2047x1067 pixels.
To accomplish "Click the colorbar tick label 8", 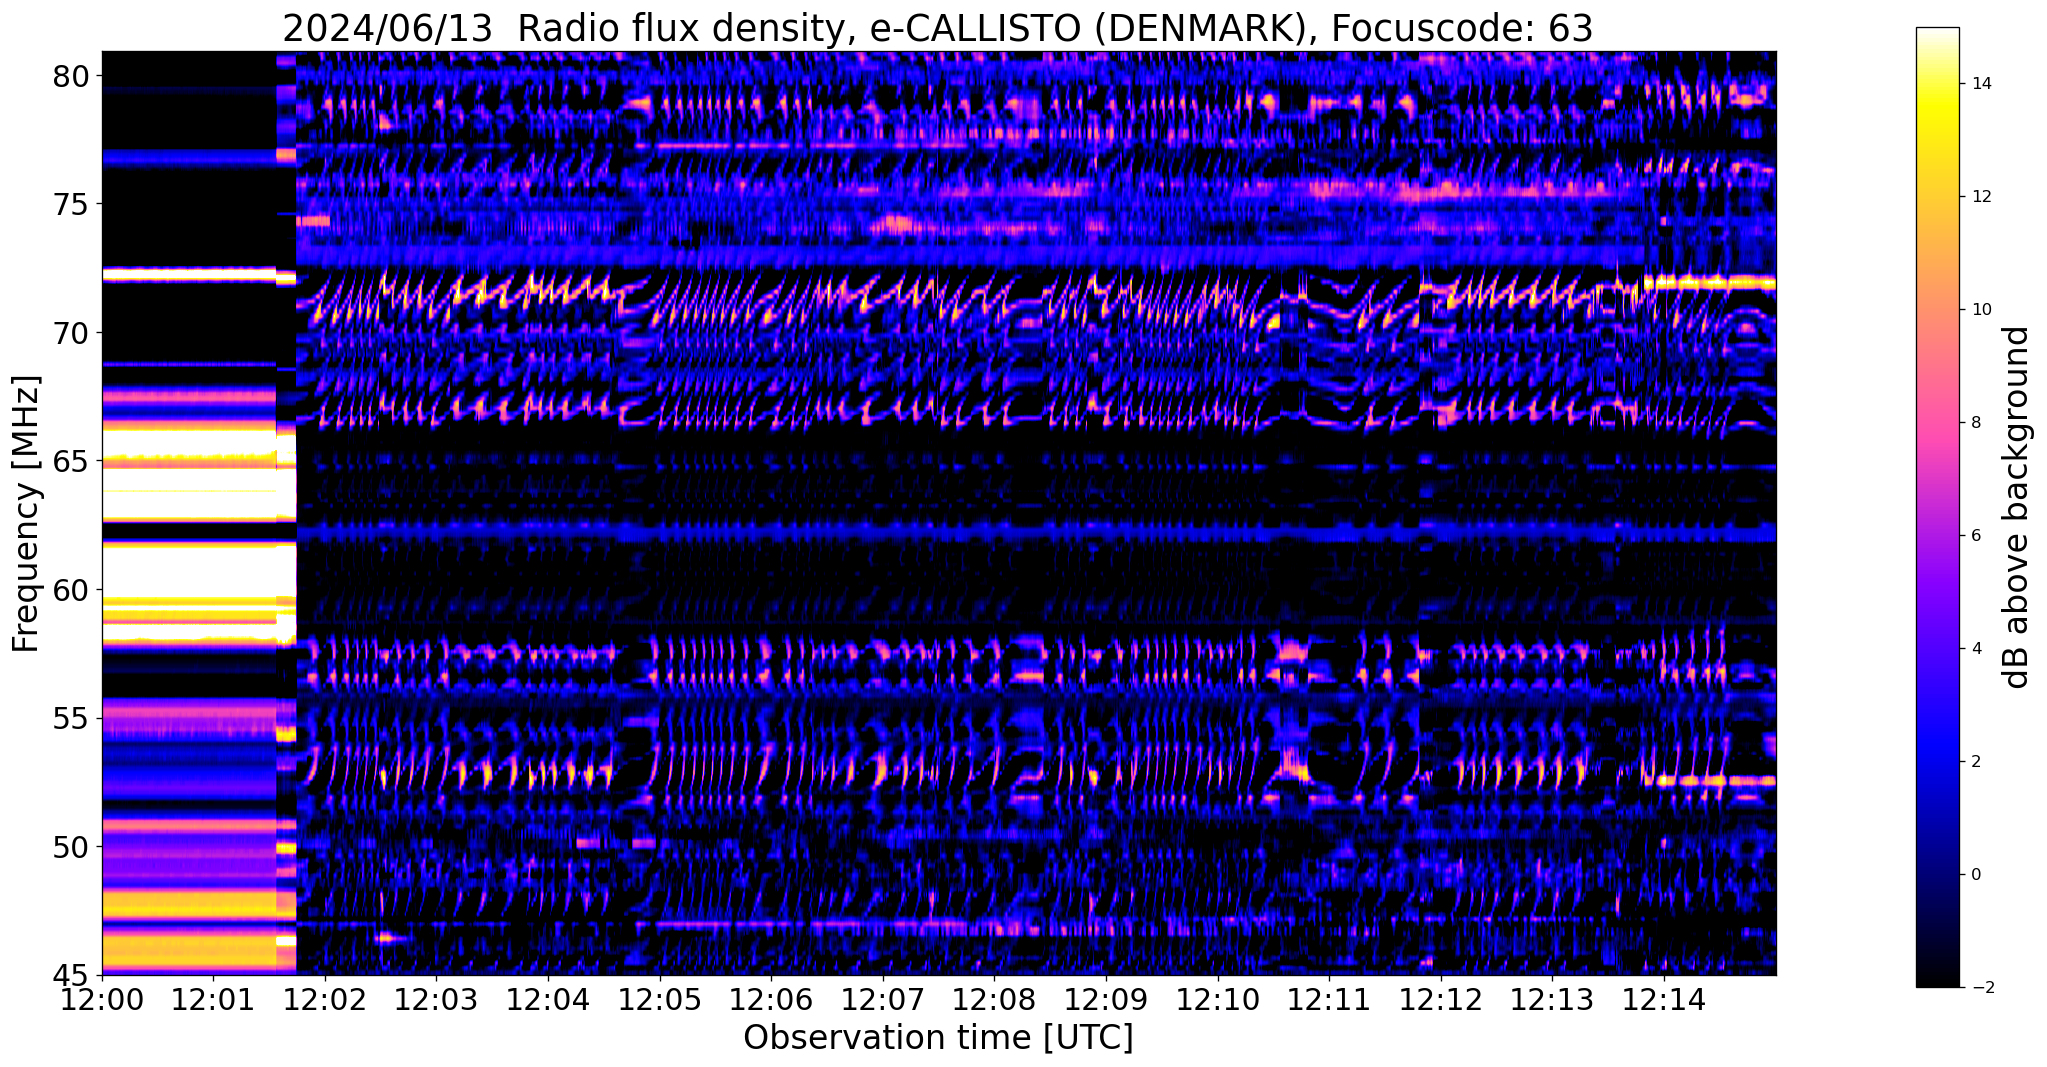I will coord(1976,423).
